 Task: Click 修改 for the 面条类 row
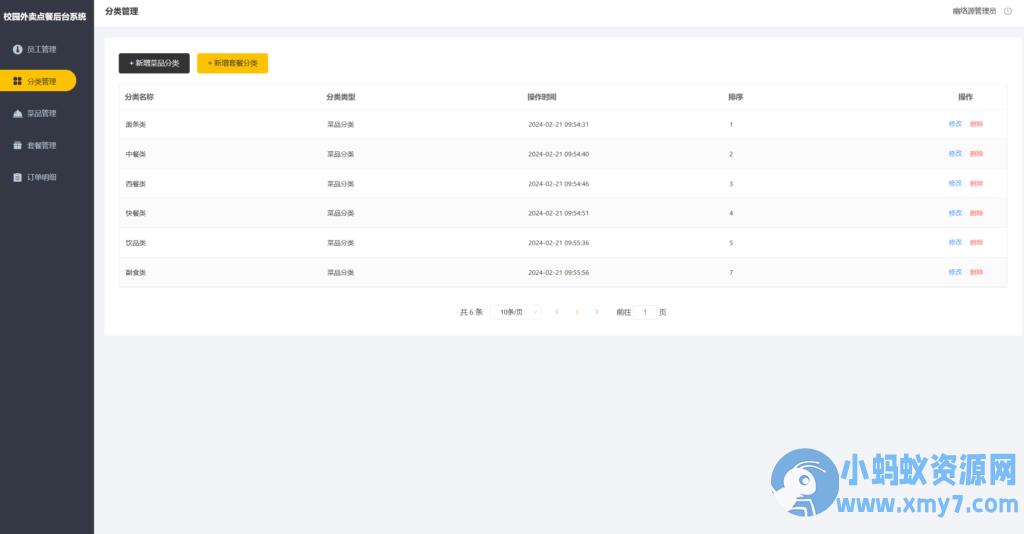tap(955, 124)
